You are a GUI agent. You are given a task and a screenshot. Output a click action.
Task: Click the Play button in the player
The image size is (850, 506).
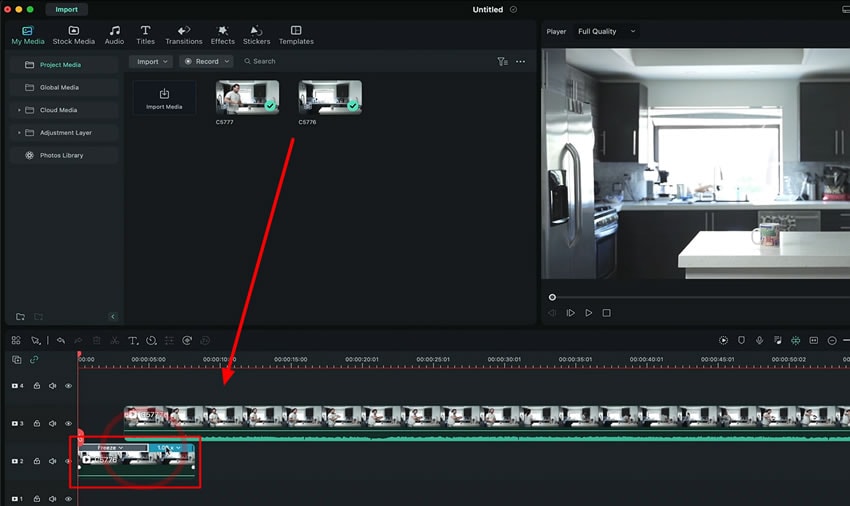tap(589, 313)
